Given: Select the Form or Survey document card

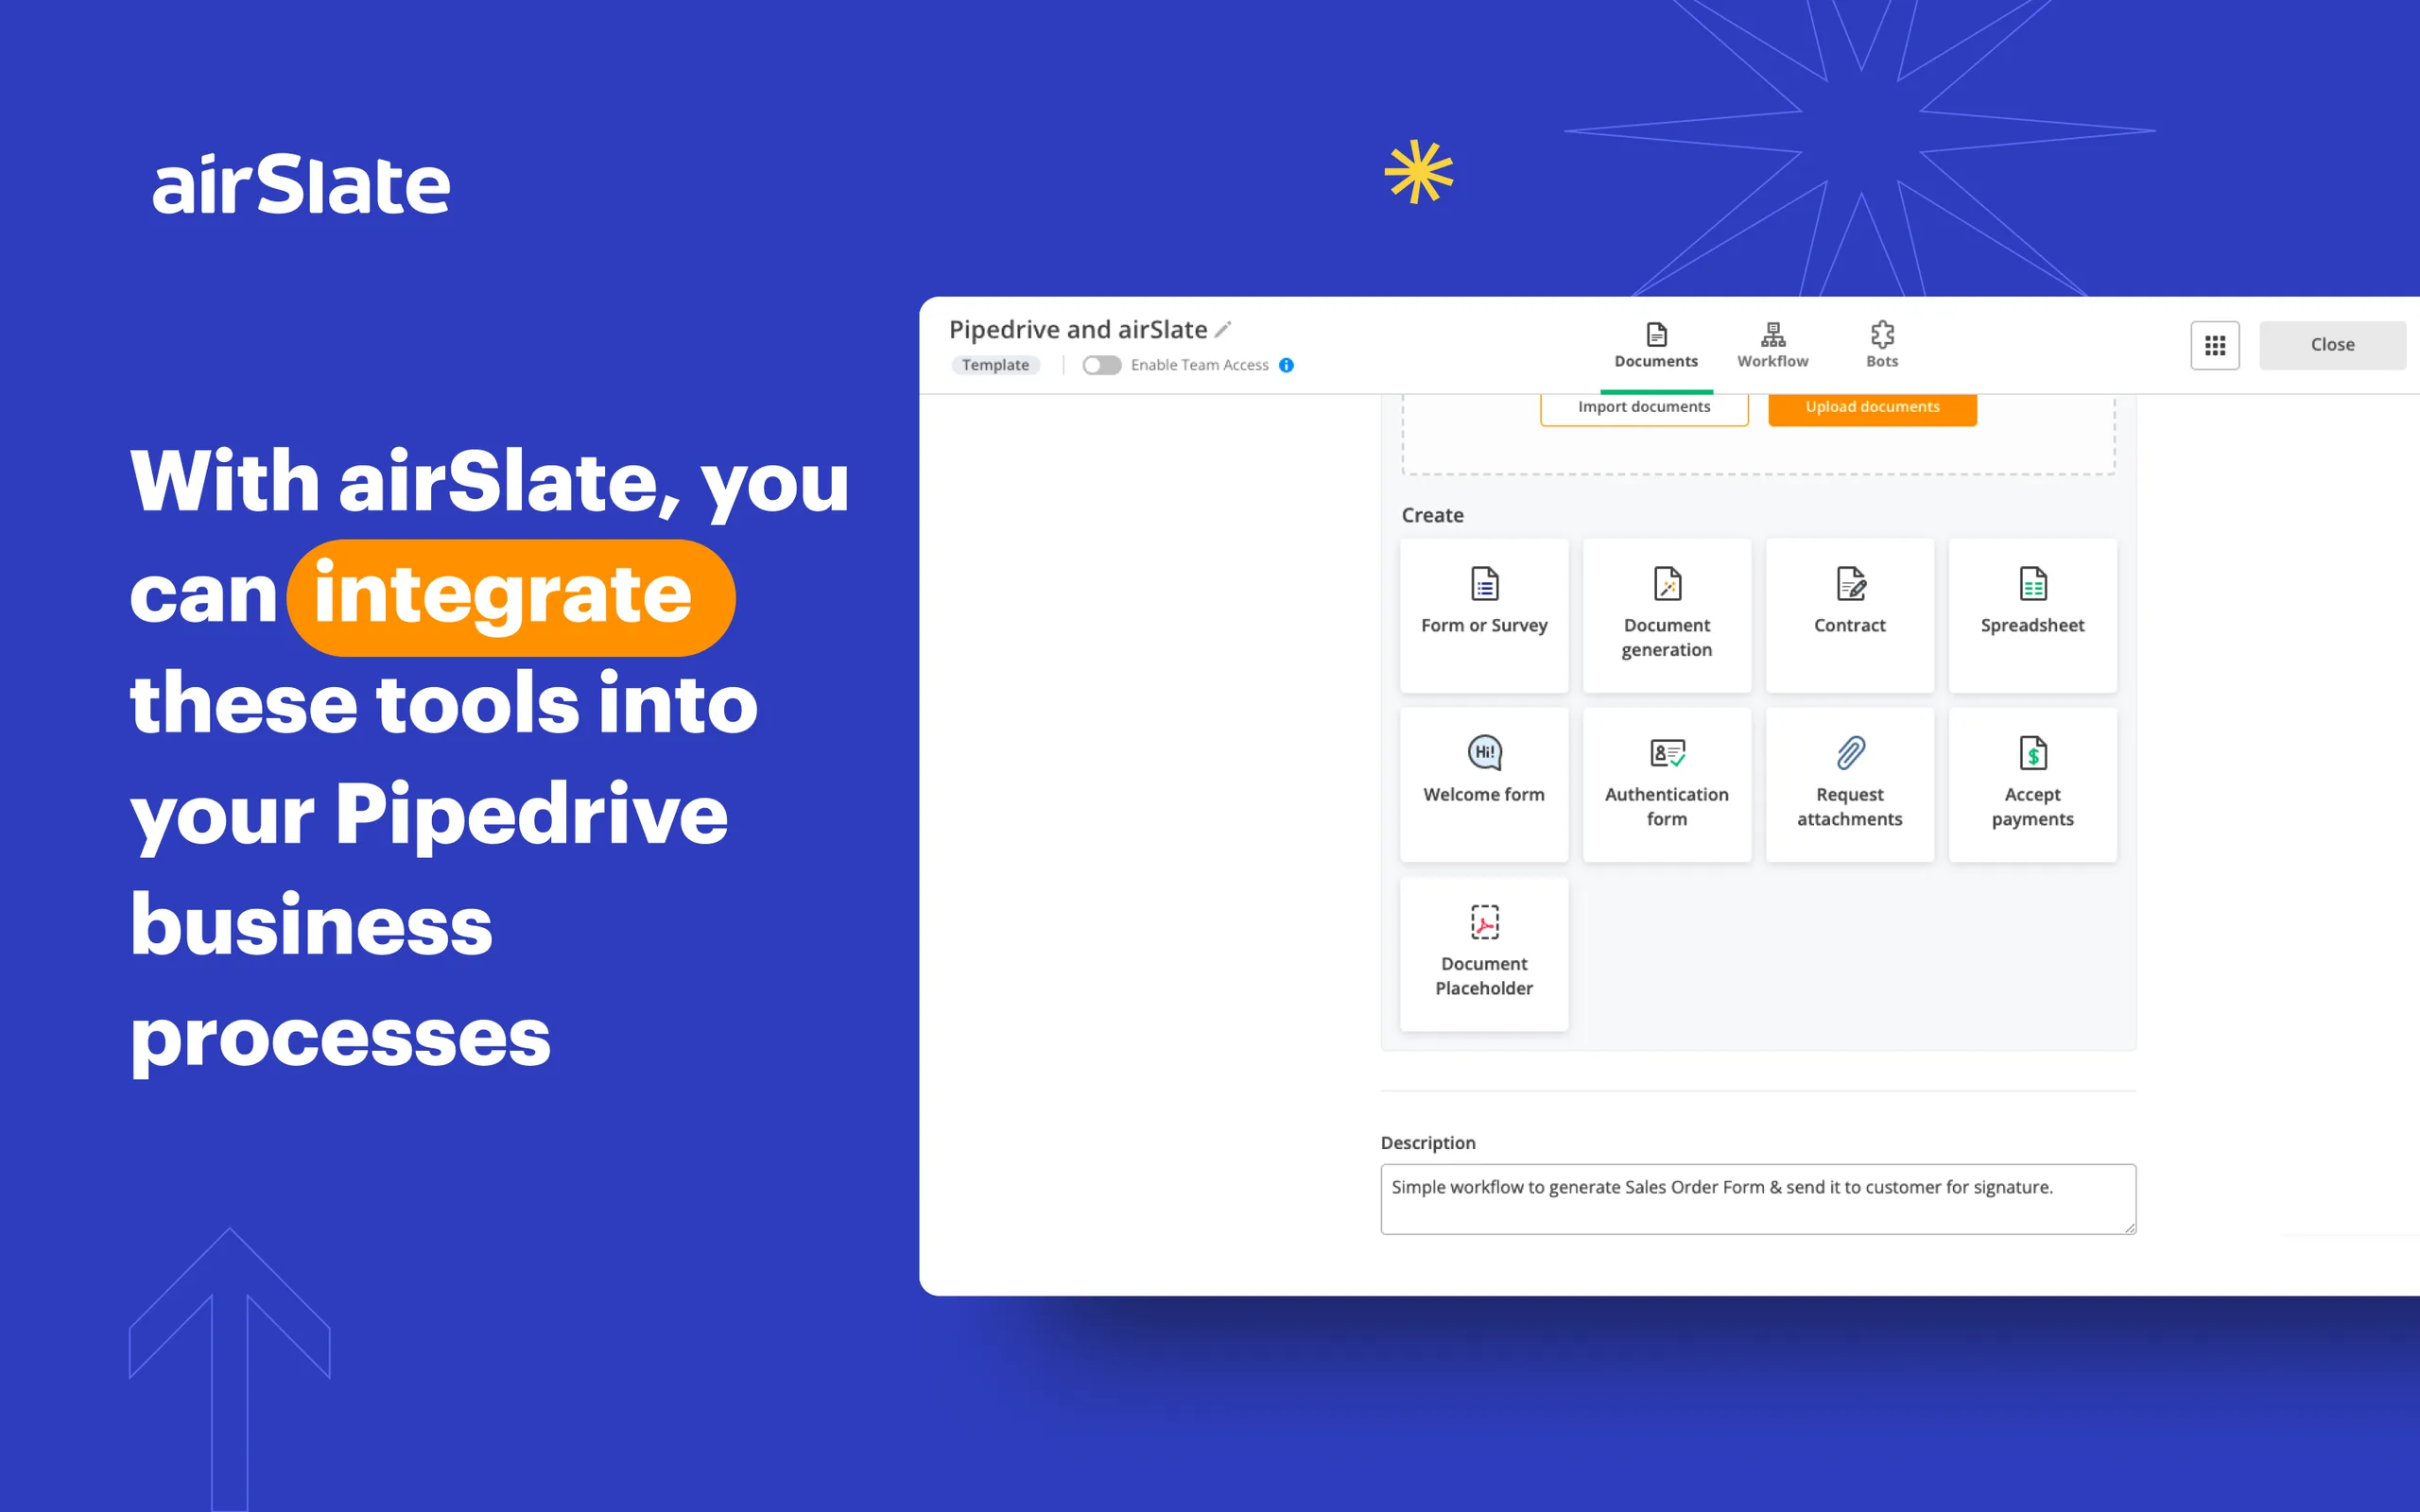Looking at the screenshot, I should (x=1484, y=615).
